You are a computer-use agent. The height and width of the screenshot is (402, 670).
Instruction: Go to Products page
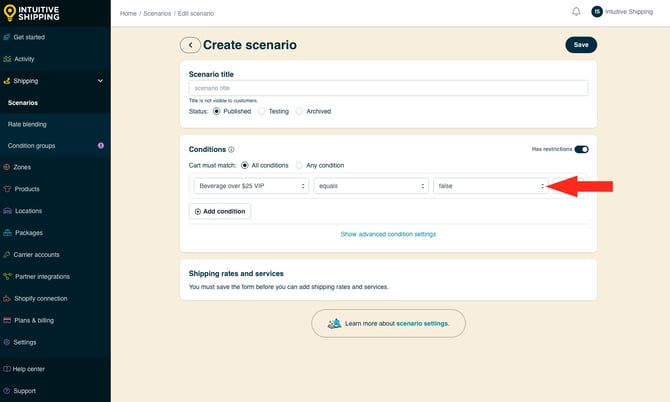[27, 189]
